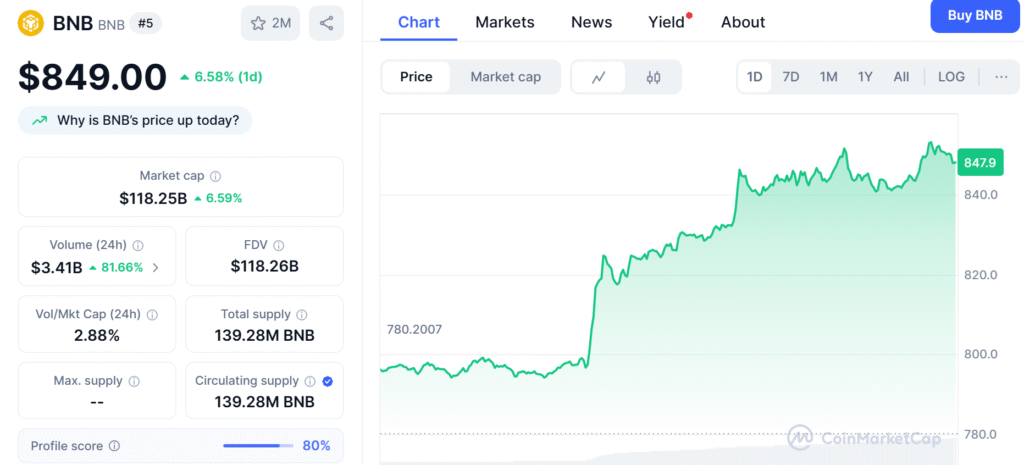Open "Why is BNB's price up today?"
This screenshot has height=465, width=1024.
click(136, 120)
